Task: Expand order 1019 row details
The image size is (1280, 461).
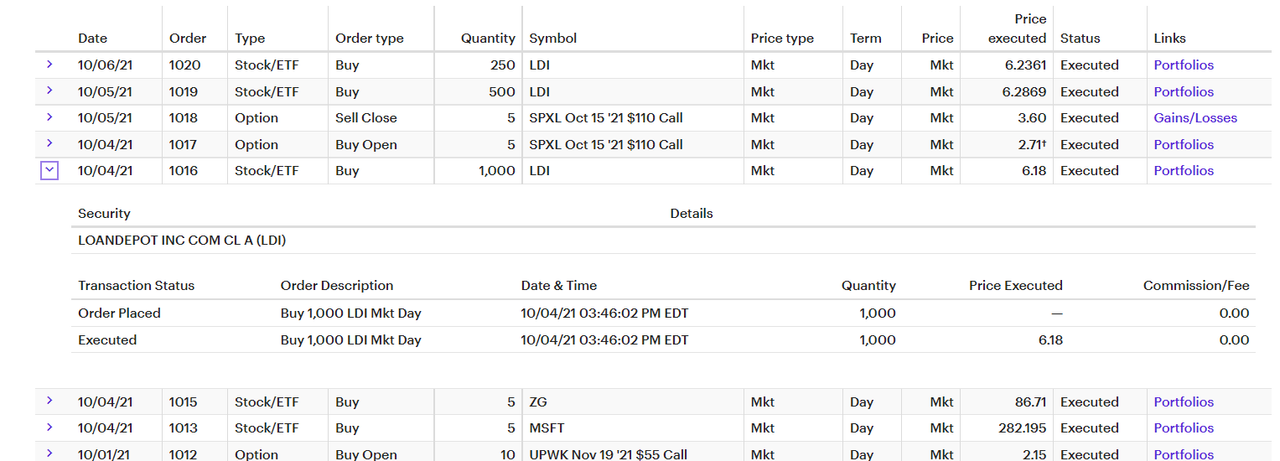Action: pyautogui.click(x=49, y=91)
